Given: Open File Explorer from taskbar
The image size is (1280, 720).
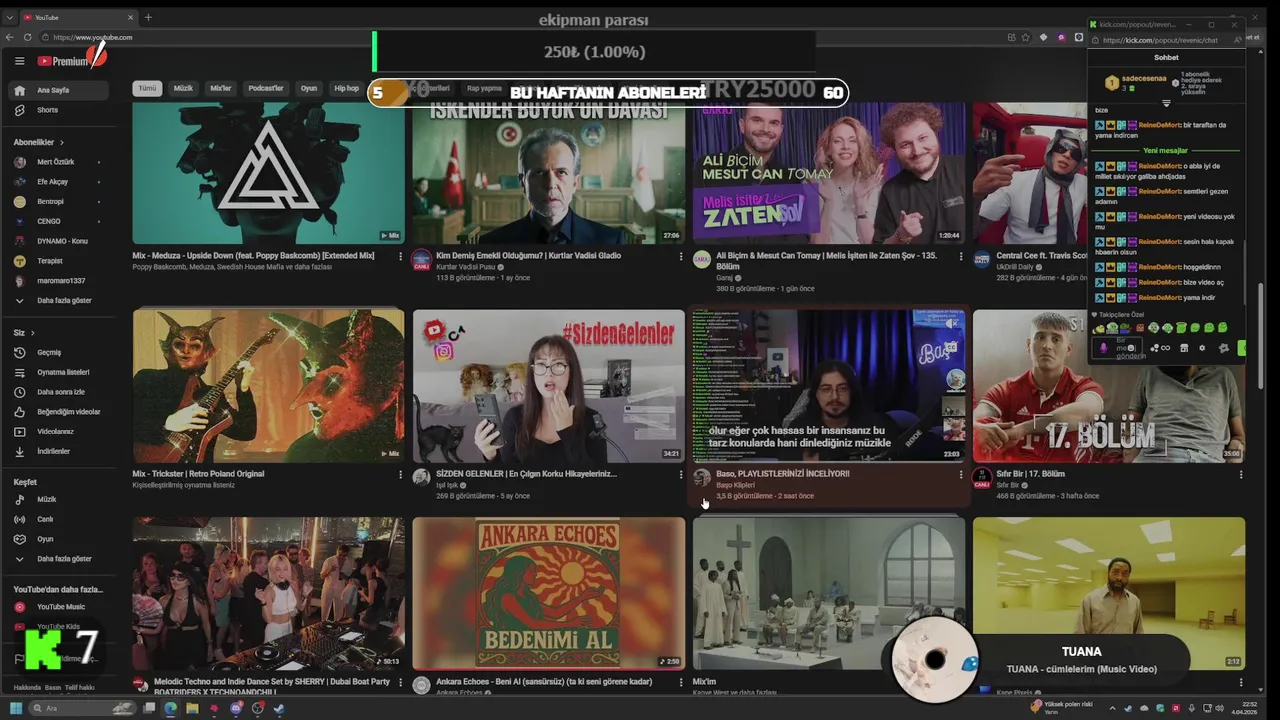Looking at the screenshot, I should (192, 708).
